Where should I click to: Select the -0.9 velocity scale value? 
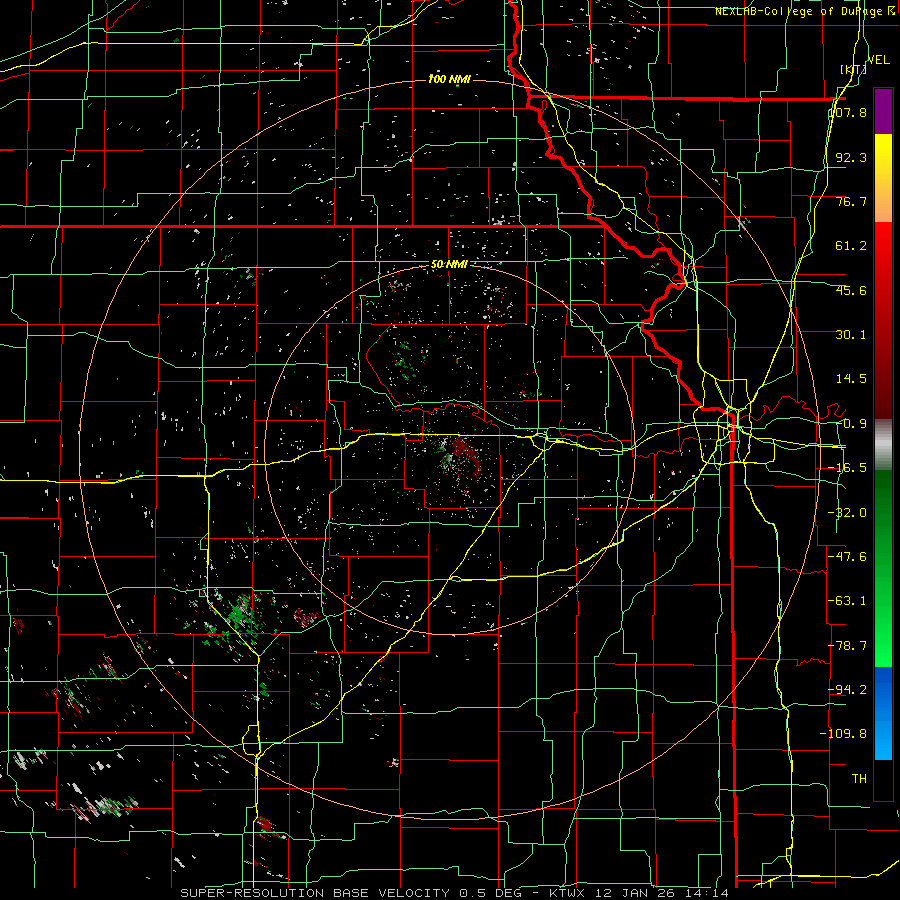851,424
